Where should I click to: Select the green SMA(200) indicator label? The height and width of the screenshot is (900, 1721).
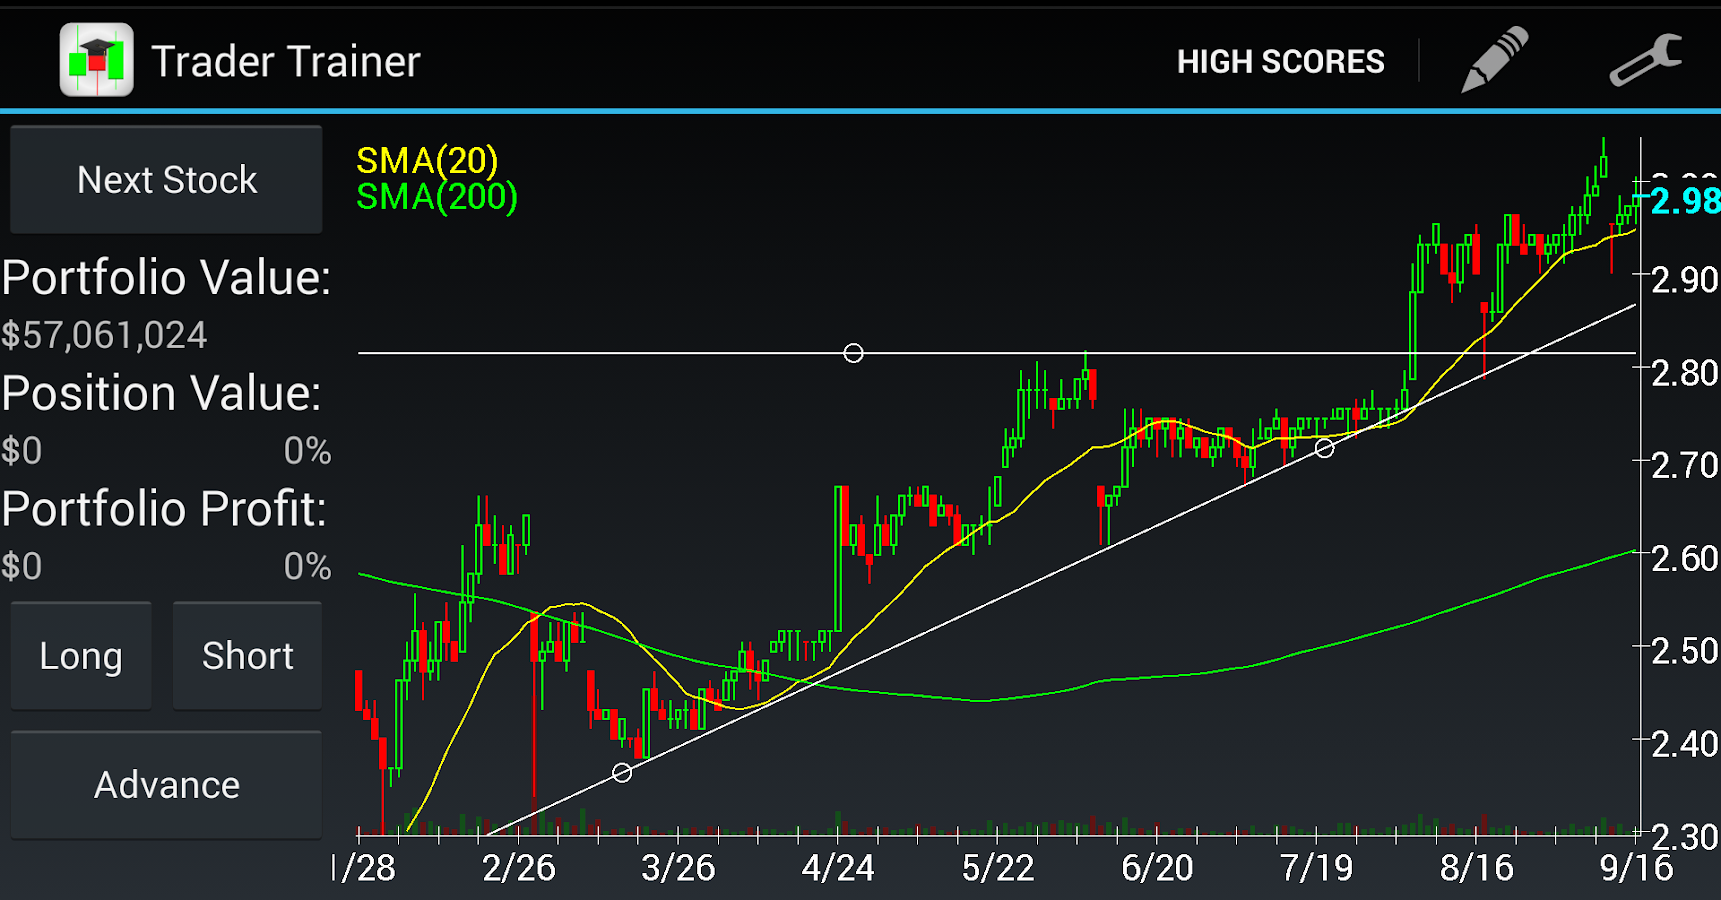437,197
